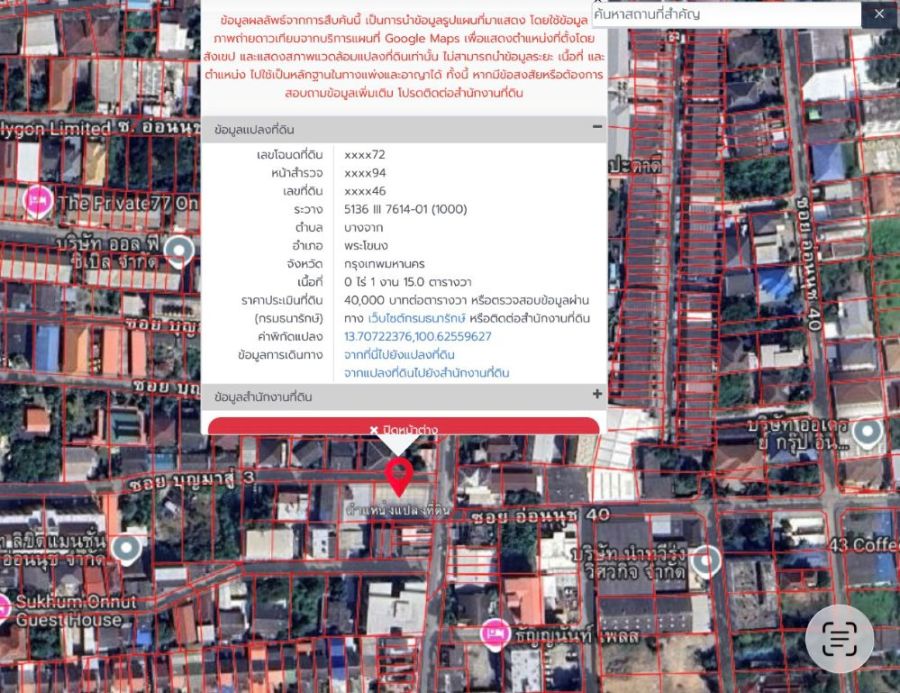Select The Private 77 hotel marker

click(x=39, y=200)
